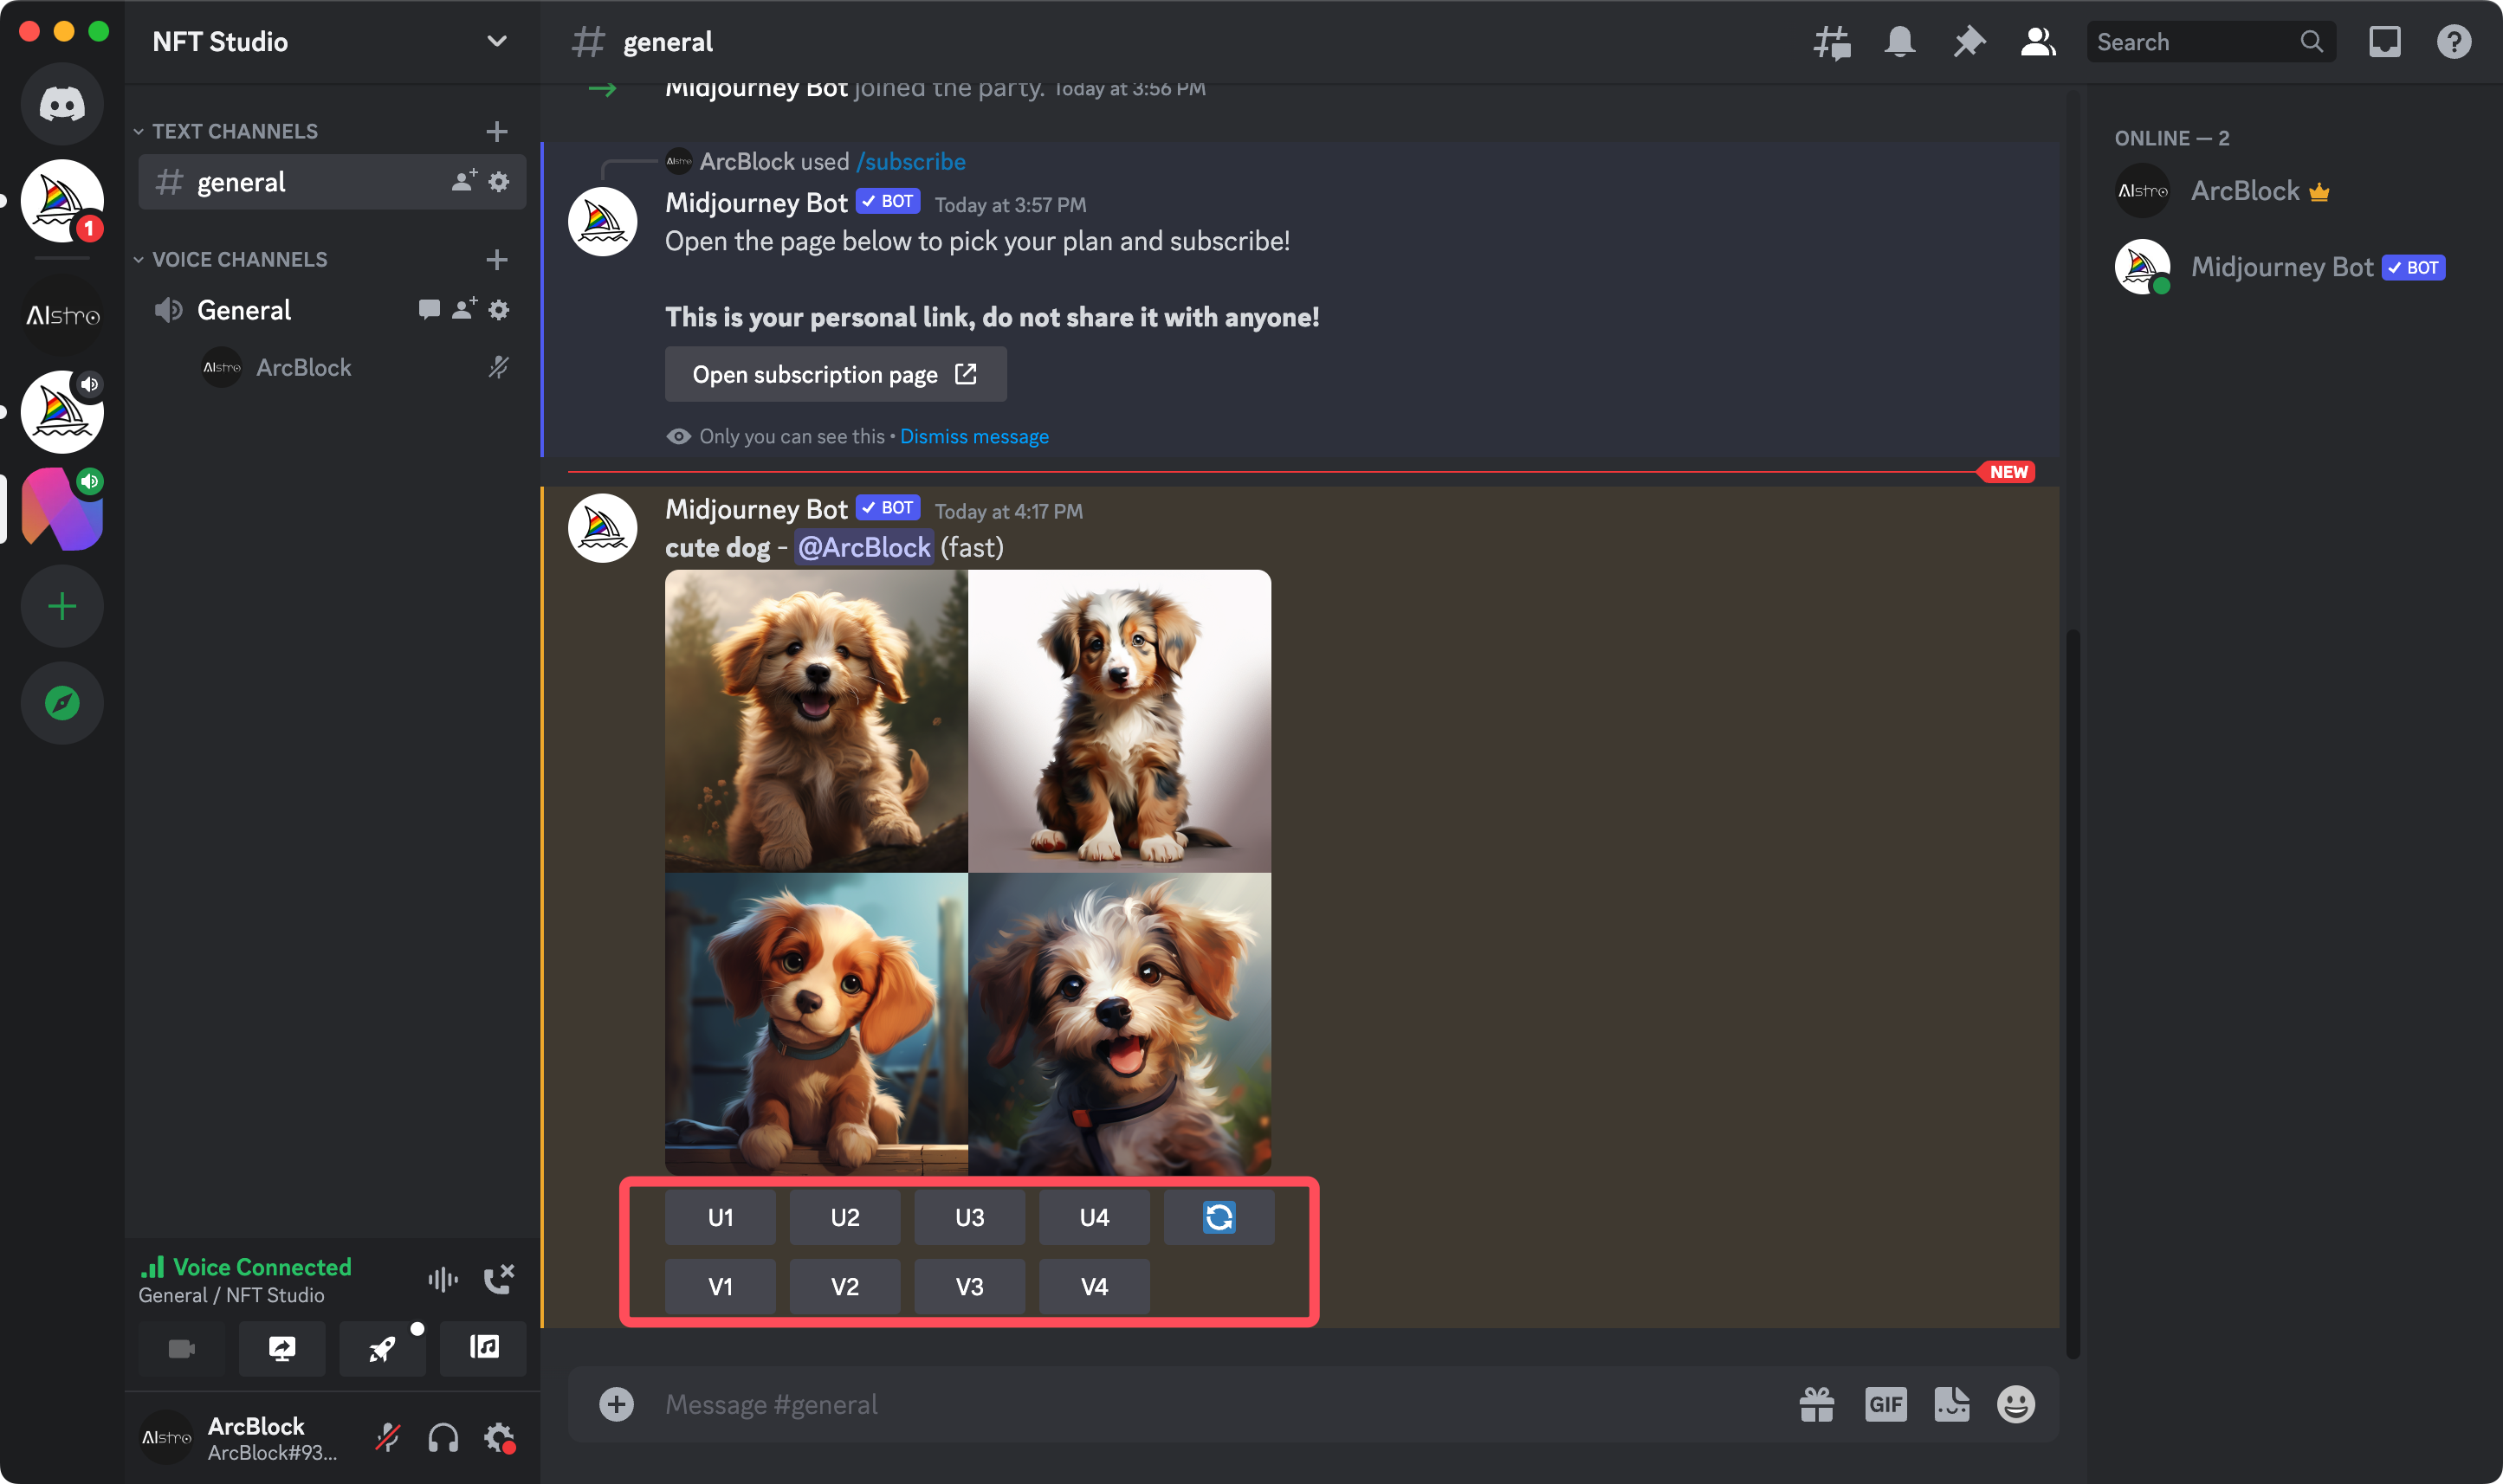Screen dimensions: 2503x1484
Task: Toggle the member list visibility
Action: coord(2037,42)
